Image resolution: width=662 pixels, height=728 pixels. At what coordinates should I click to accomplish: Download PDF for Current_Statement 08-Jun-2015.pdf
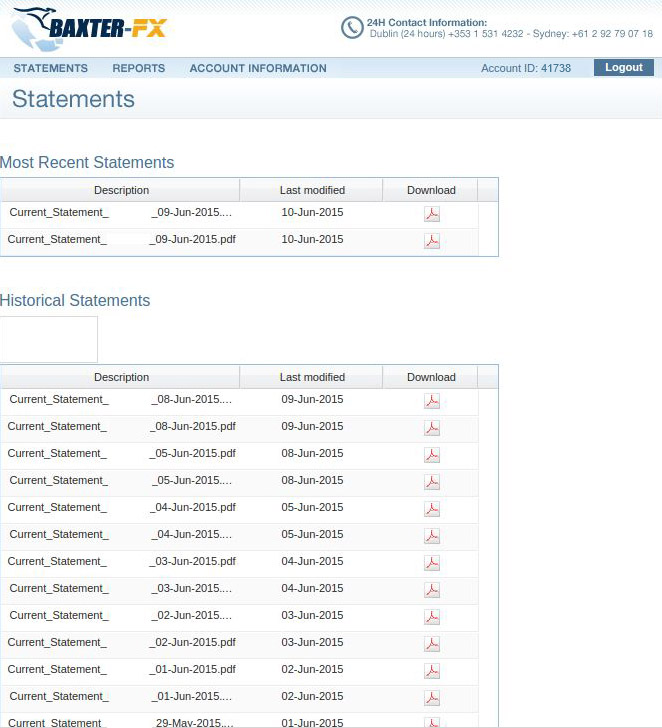point(432,429)
